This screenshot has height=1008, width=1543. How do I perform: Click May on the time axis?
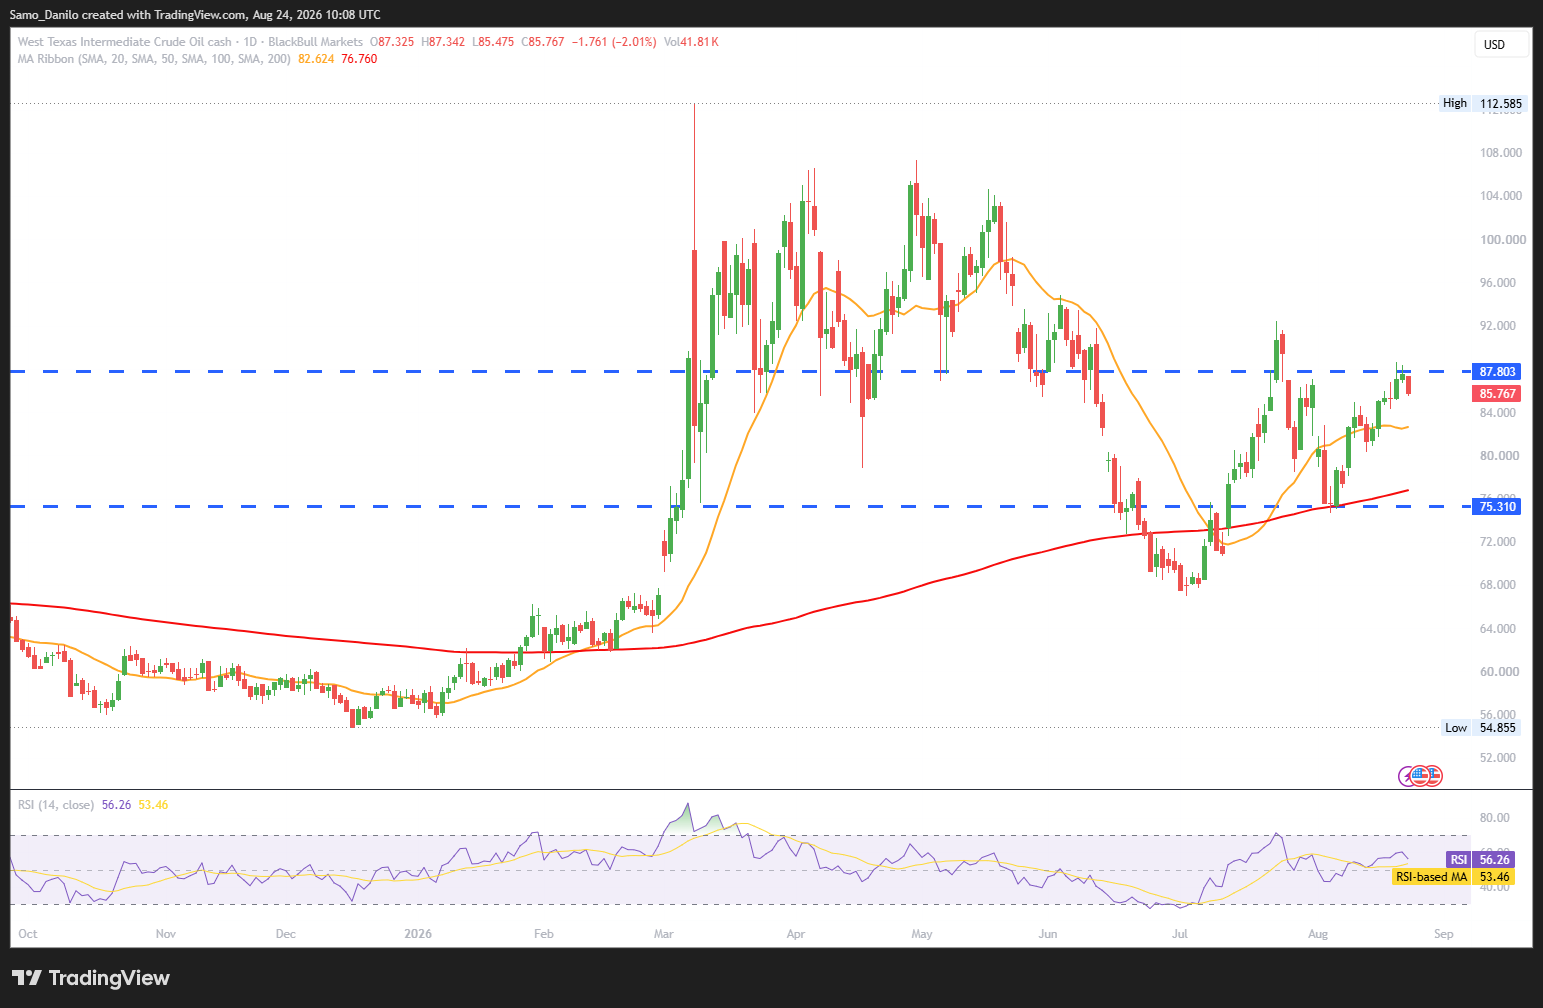click(922, 934)
